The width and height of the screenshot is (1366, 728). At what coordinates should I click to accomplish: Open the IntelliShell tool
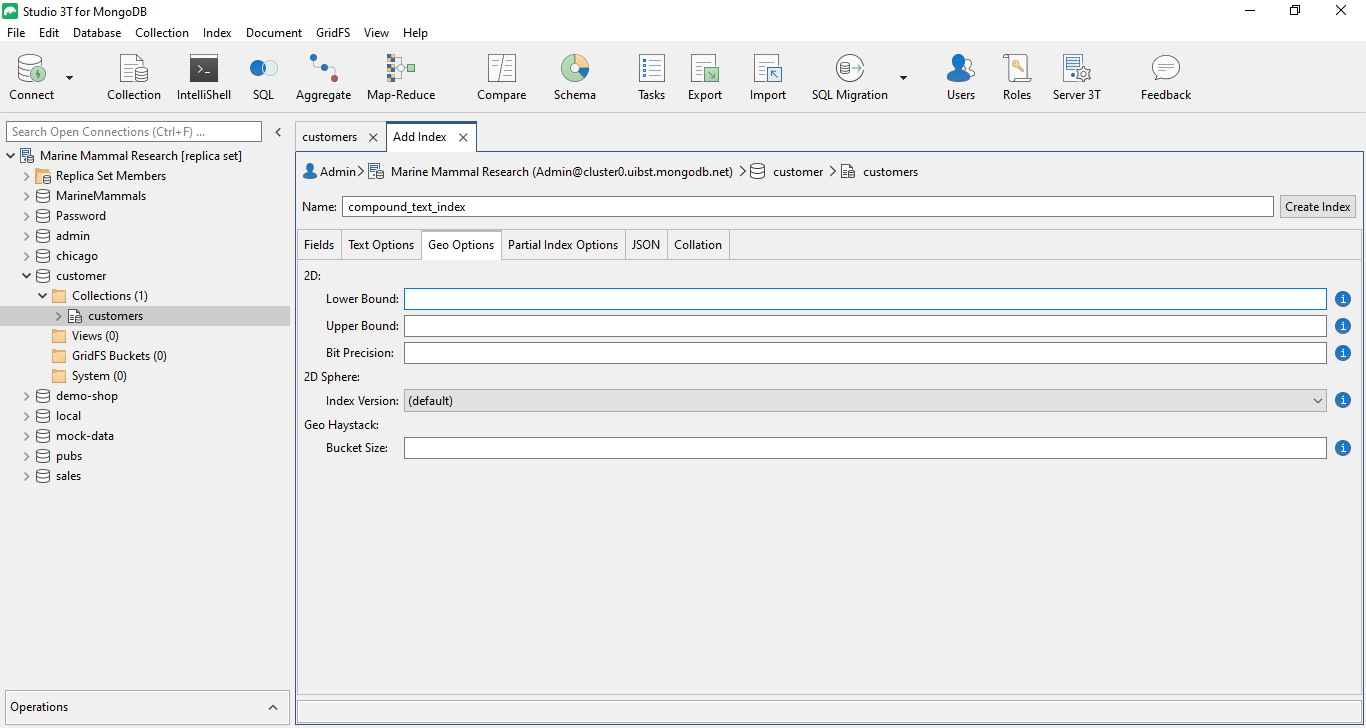[203, 75]
